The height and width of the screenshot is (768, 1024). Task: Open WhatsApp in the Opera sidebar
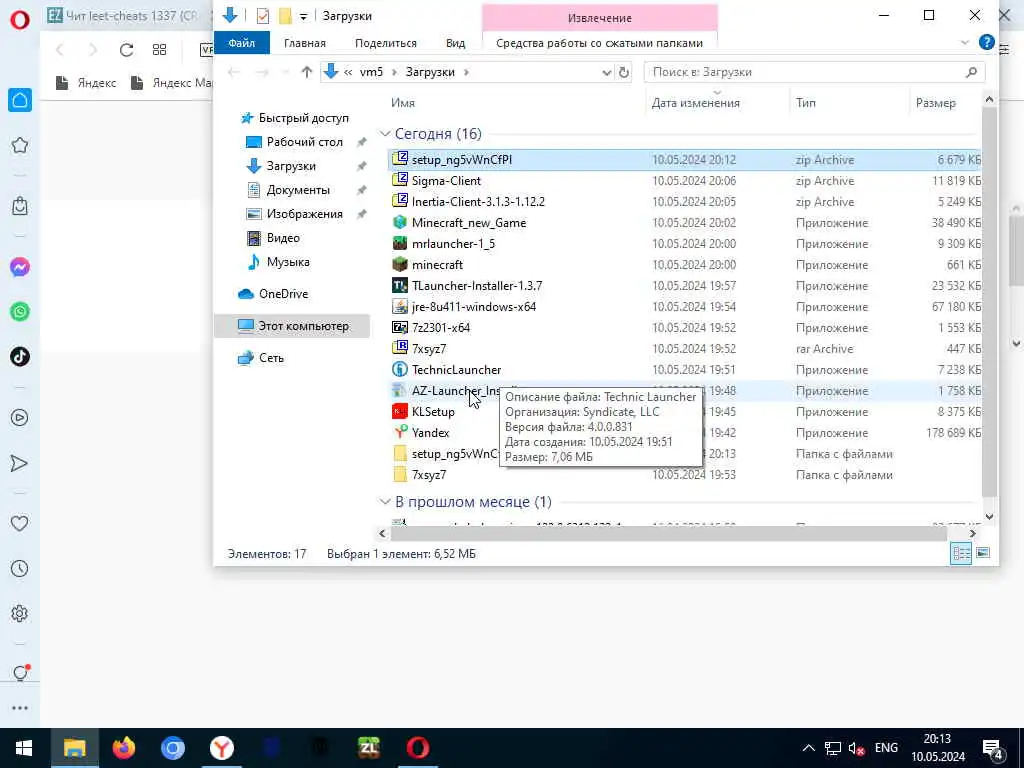pyautogui.click(x=20, y=312)
